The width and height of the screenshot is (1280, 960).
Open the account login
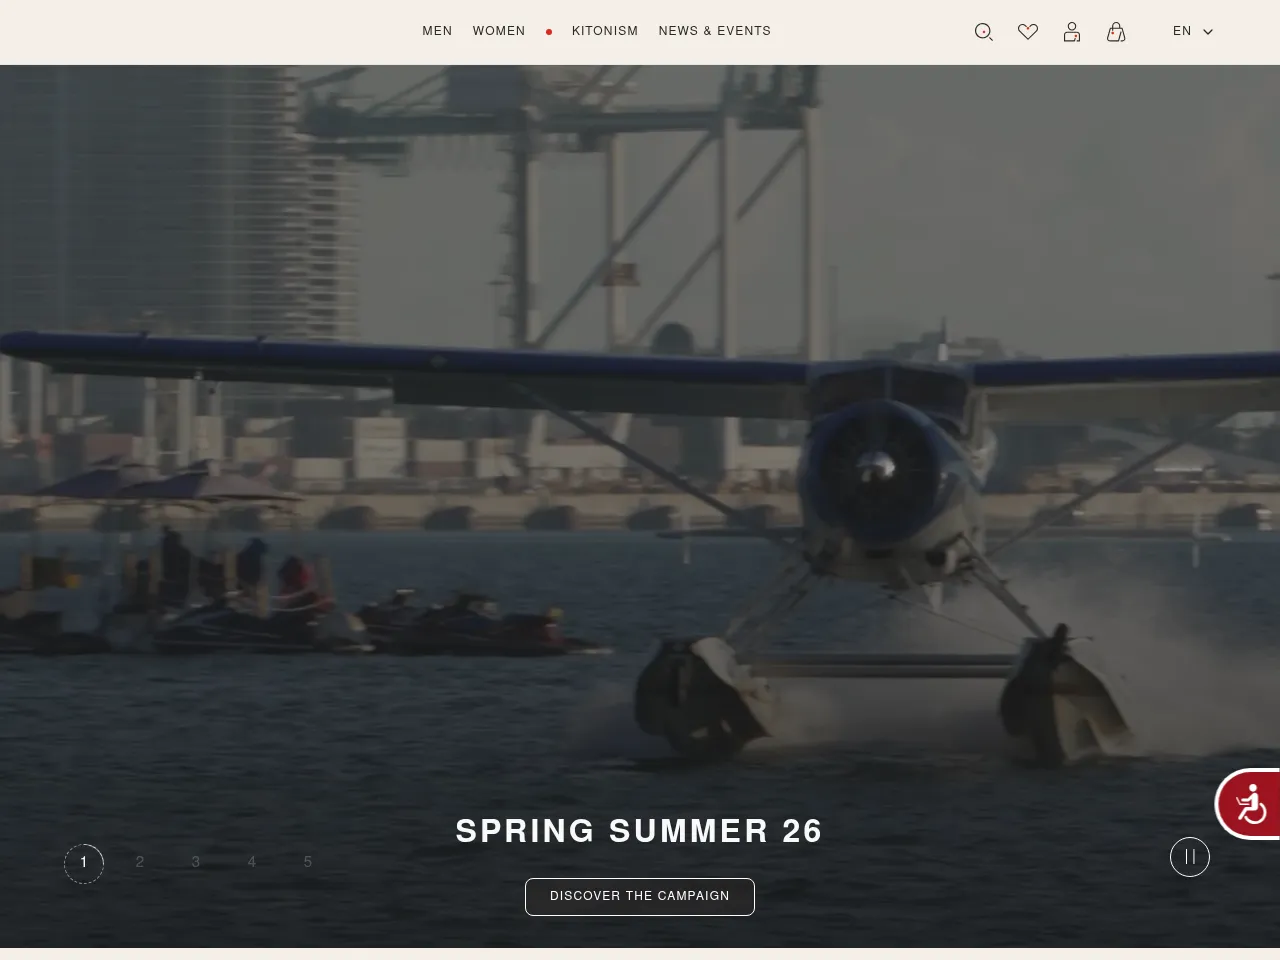(x=1072, y=31)
